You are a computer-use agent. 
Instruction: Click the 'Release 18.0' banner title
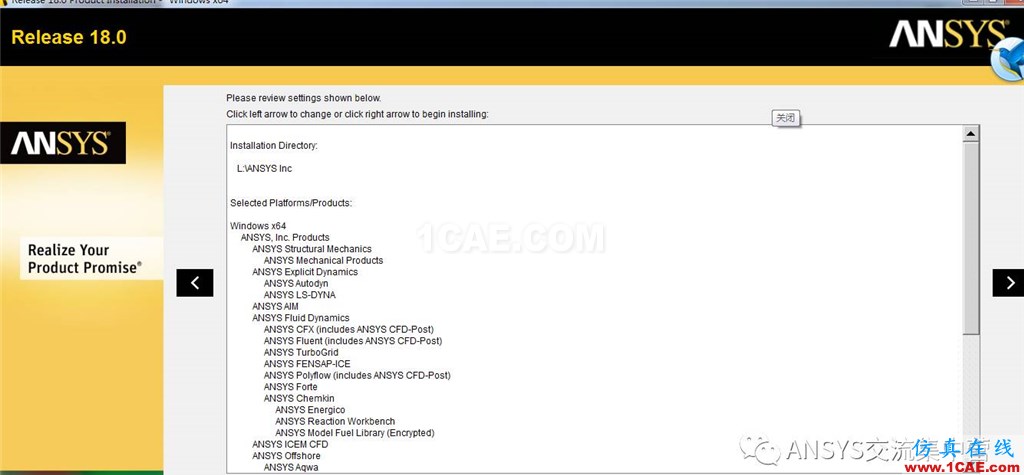69,37
